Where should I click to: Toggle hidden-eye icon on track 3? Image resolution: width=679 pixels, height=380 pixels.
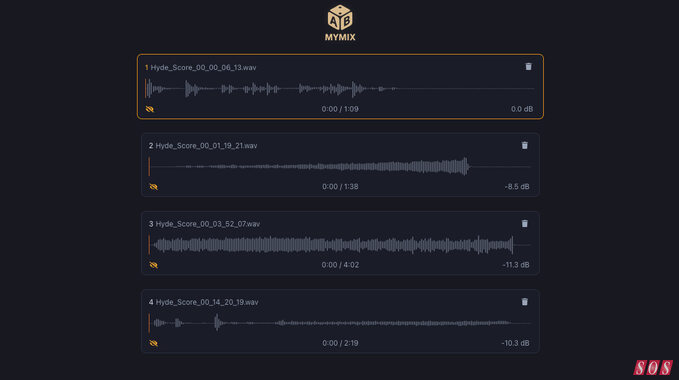pos(154,265)
